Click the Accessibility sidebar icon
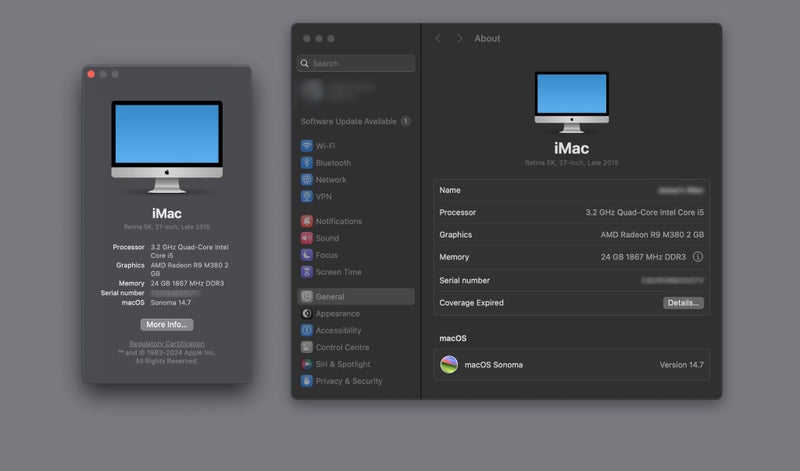 [307, 330]
